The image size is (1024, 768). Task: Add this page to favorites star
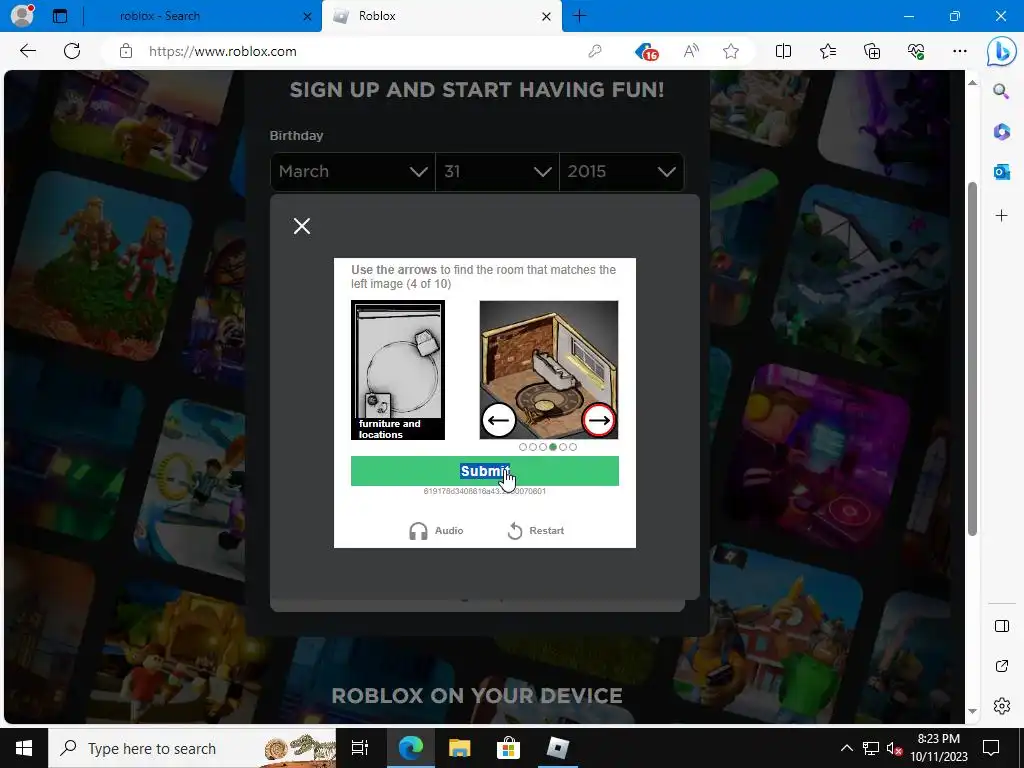click(731, 51)
